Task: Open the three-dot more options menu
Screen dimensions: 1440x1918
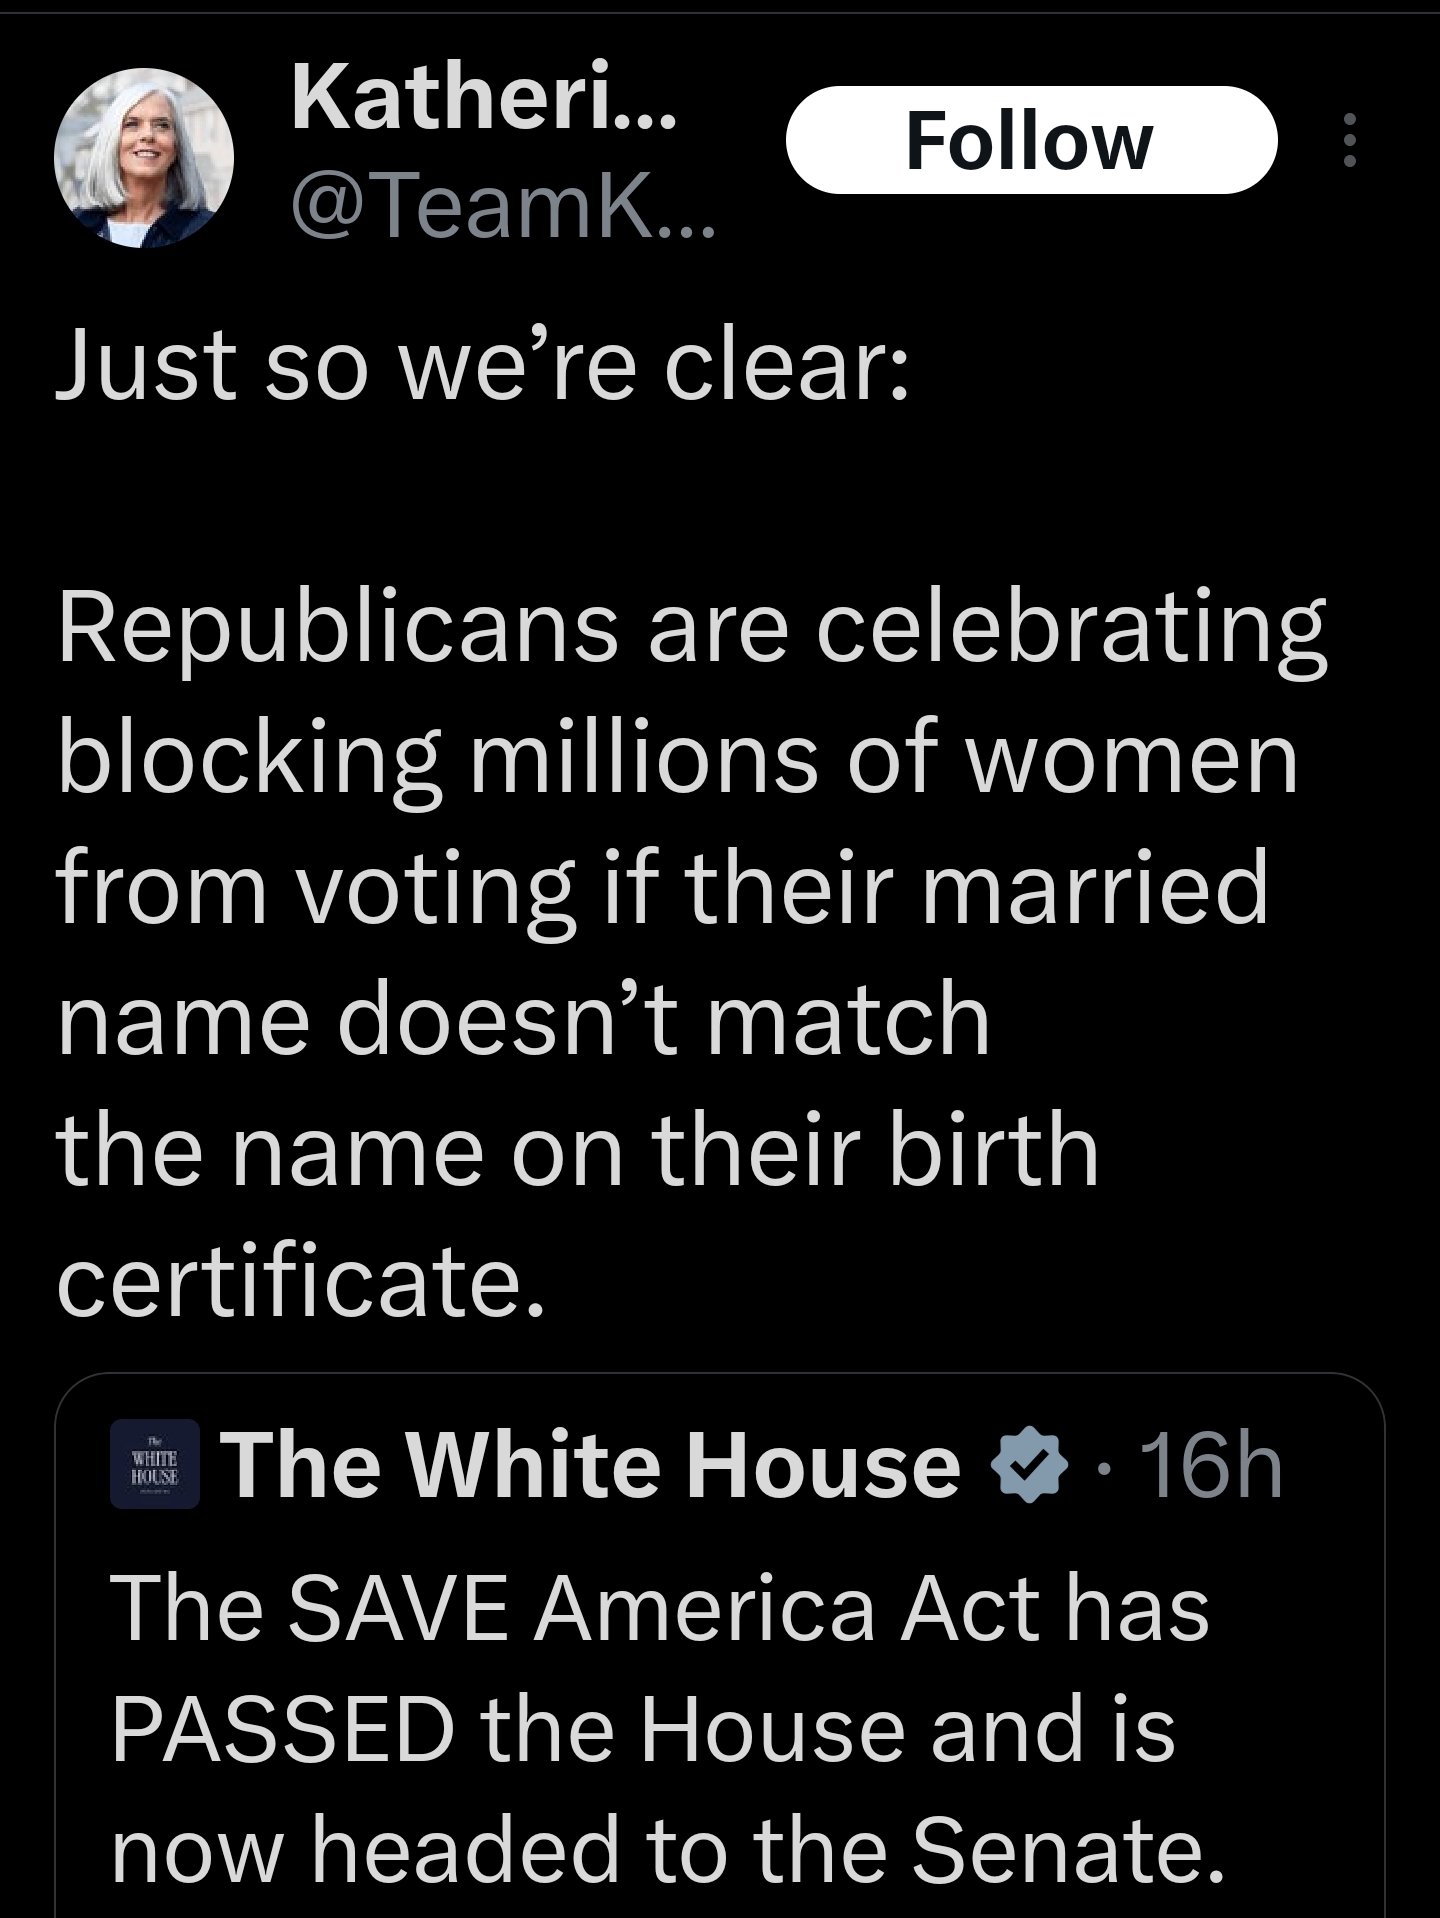Action: [x=1349, y=140]
